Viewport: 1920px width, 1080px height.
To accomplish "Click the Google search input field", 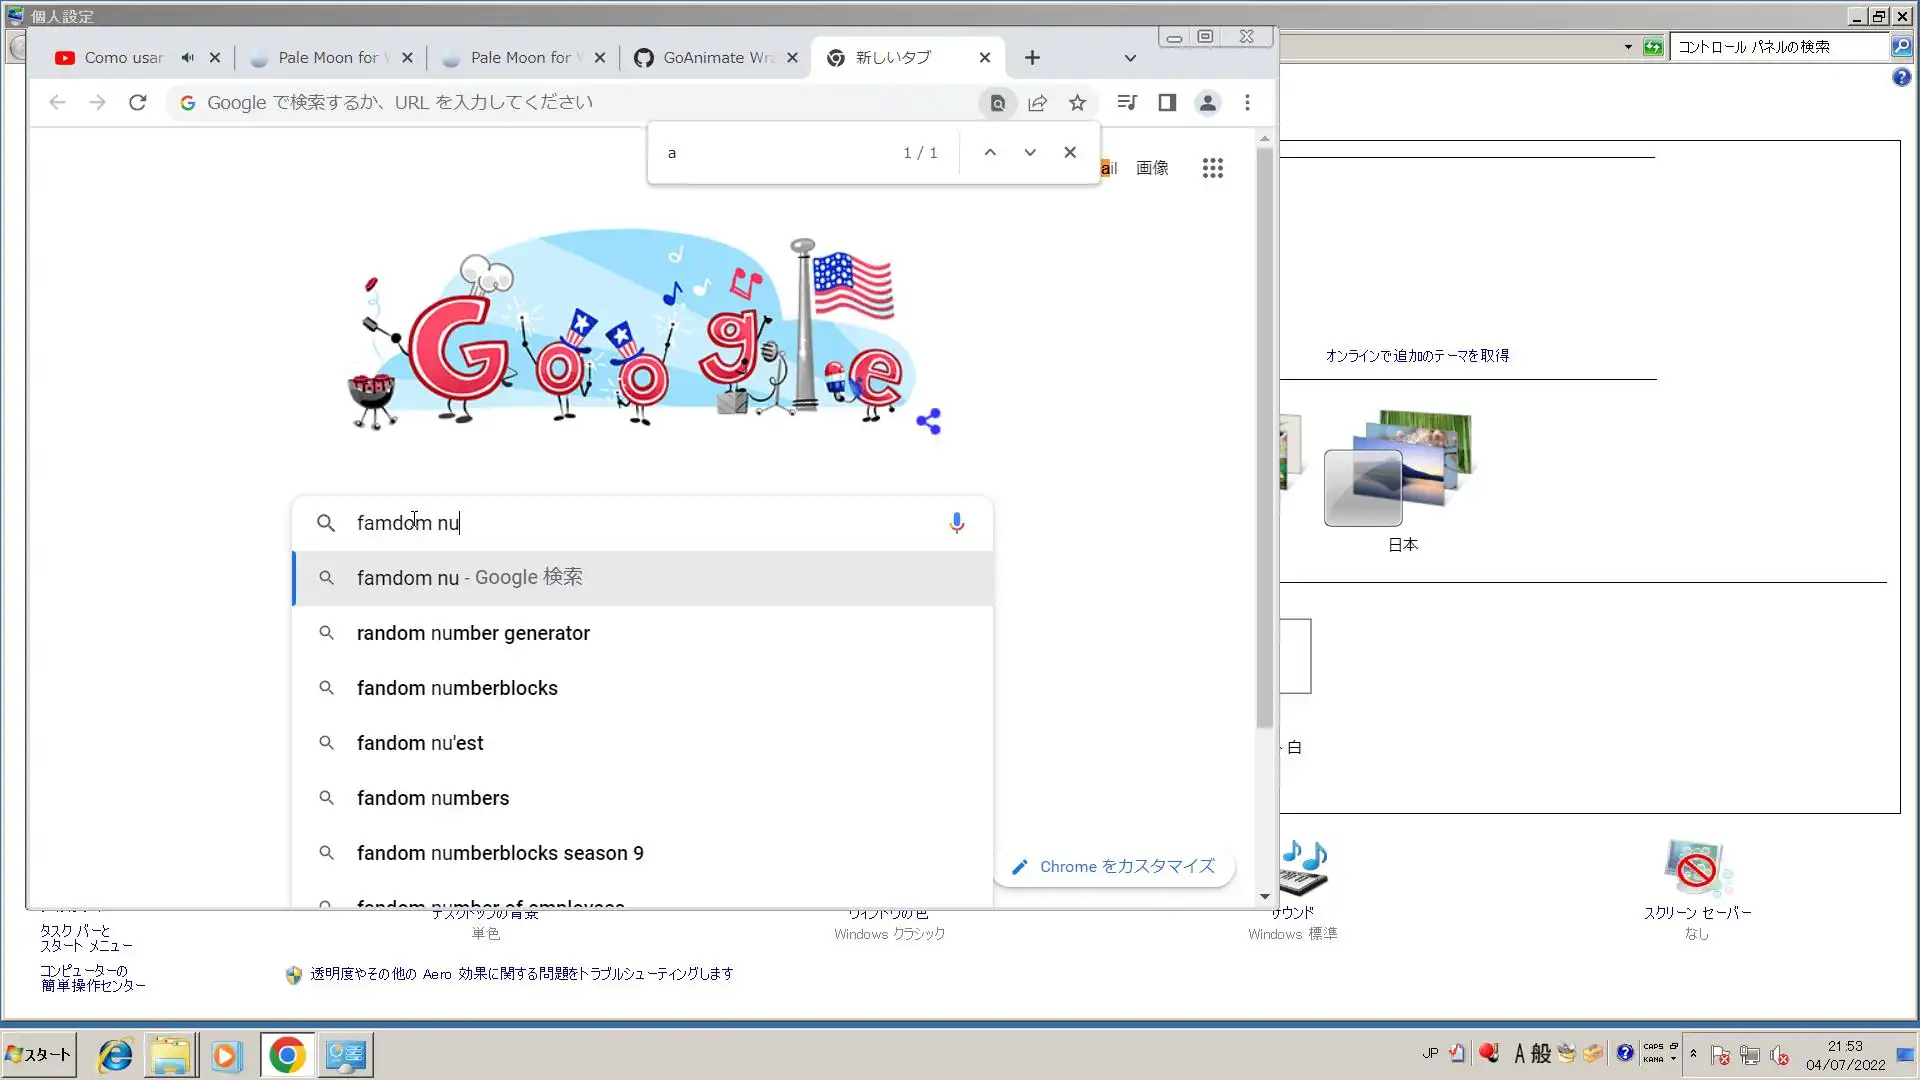I will click(x=640, y=523).
